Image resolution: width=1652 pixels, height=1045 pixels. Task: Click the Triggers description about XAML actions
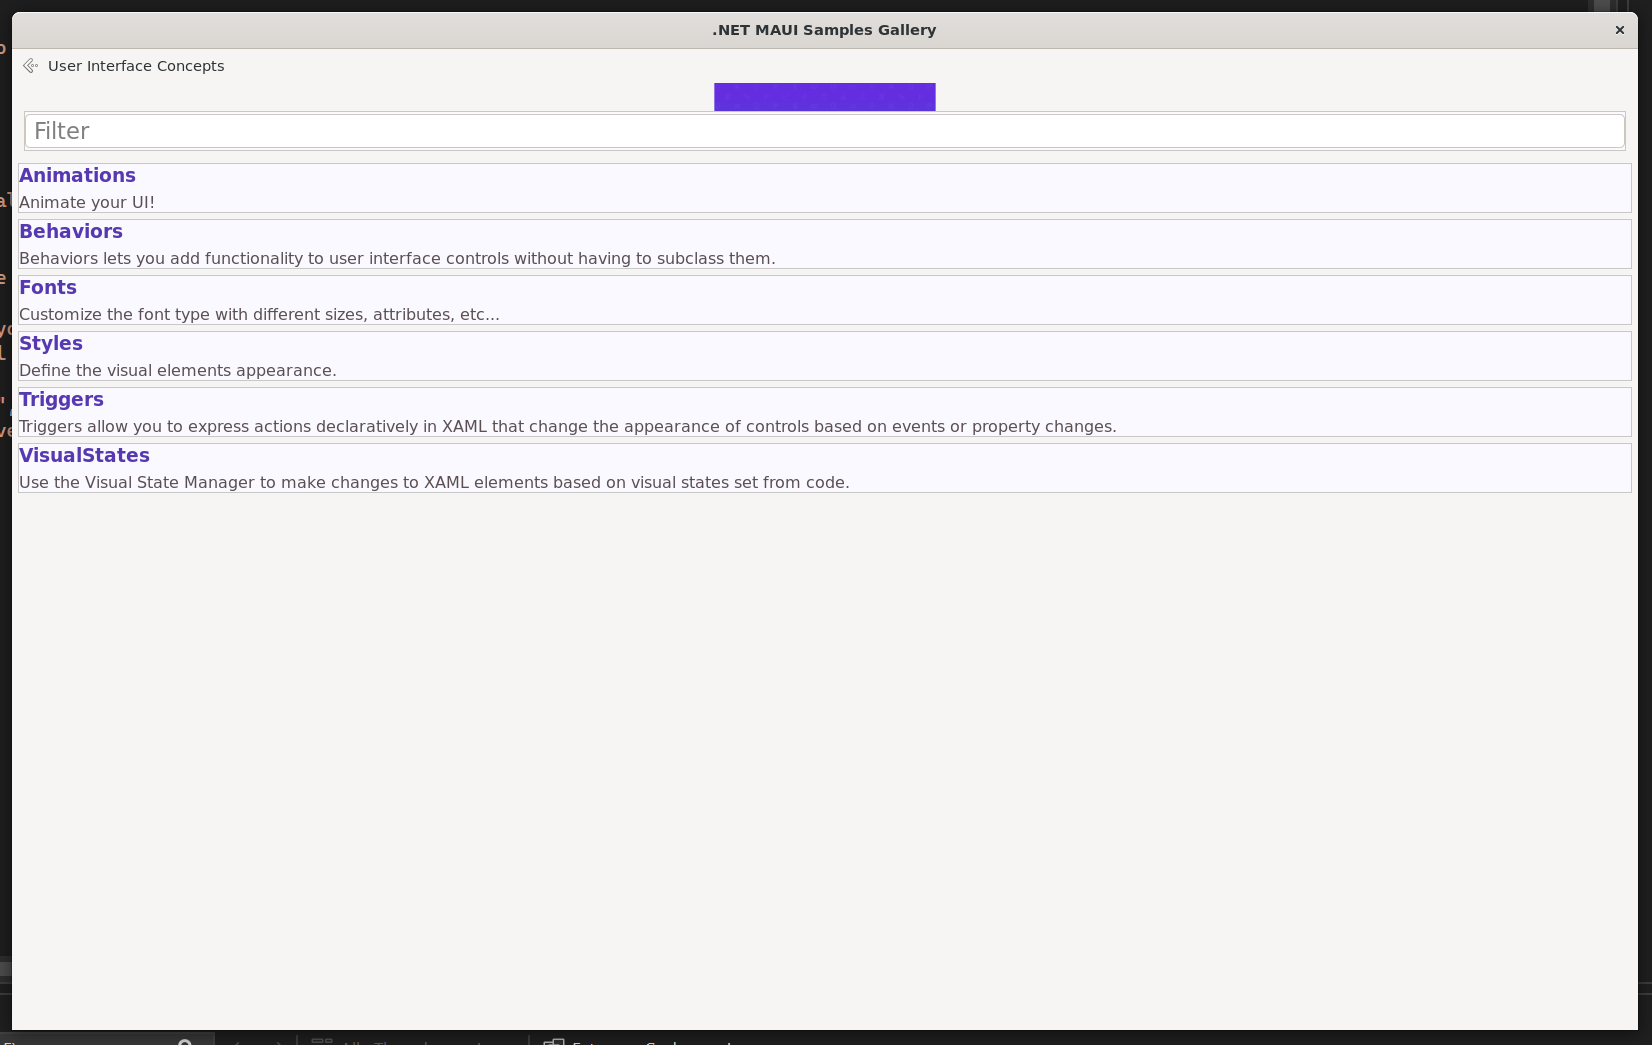(567, 426)
